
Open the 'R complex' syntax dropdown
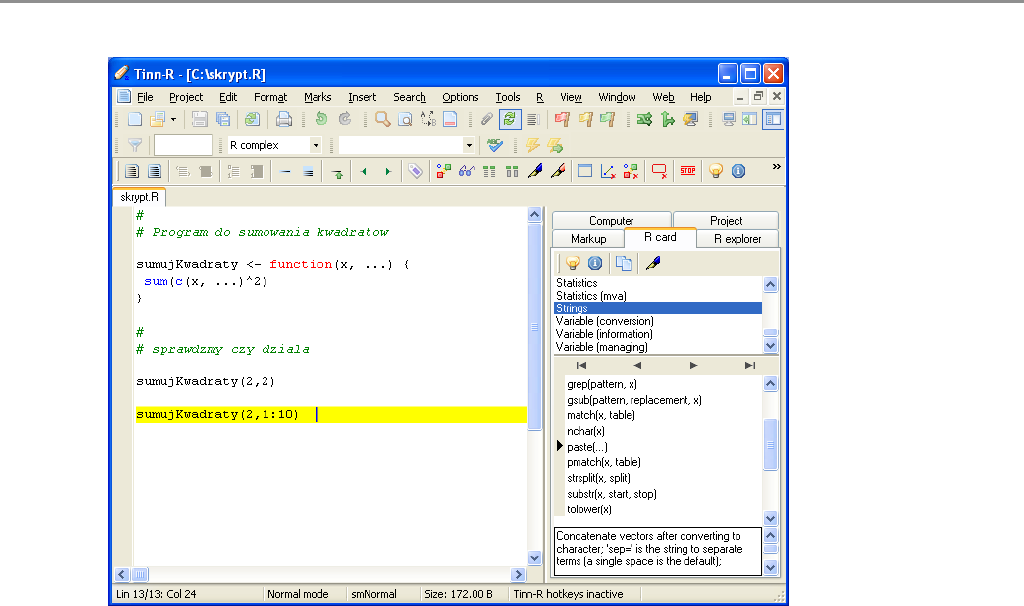point(316,145)
